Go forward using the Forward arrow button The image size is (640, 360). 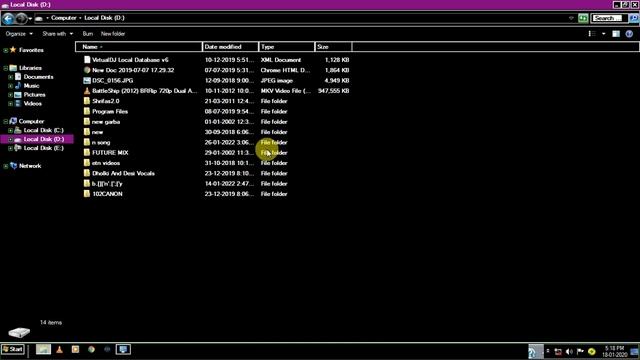[x=21, y=18]
